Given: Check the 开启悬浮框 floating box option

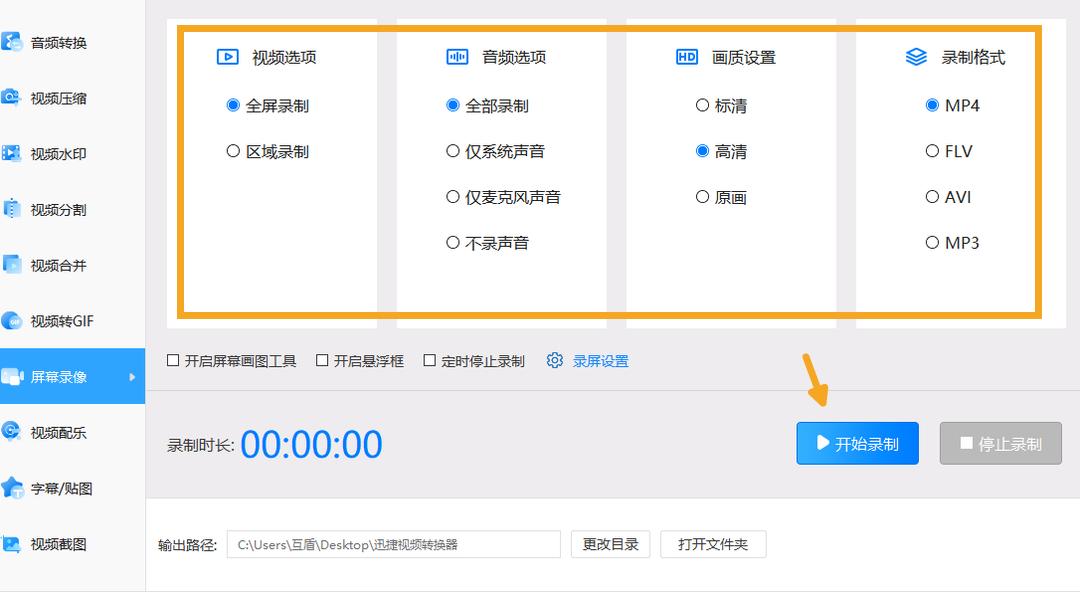Looking at the screenshot, I should point(323,360).
